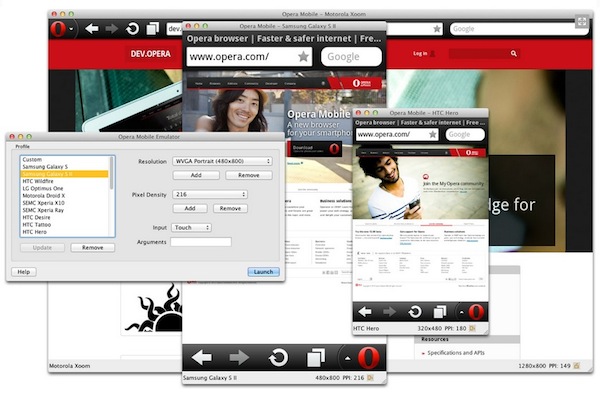Image resolution: width=600 pixels, height=393 pixels.
Task: Click status bar icon next to PPI 149
Action: pos(576,366)
